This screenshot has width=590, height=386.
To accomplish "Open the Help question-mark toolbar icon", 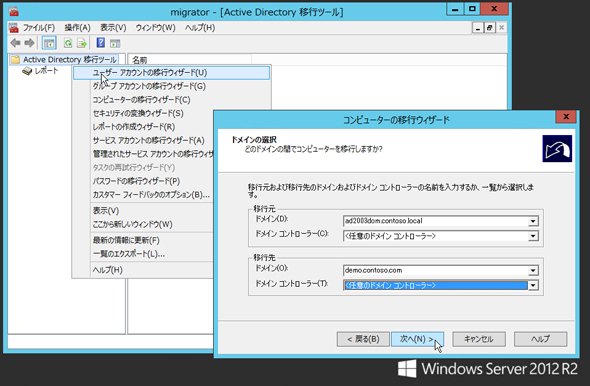I will [100, 43].
